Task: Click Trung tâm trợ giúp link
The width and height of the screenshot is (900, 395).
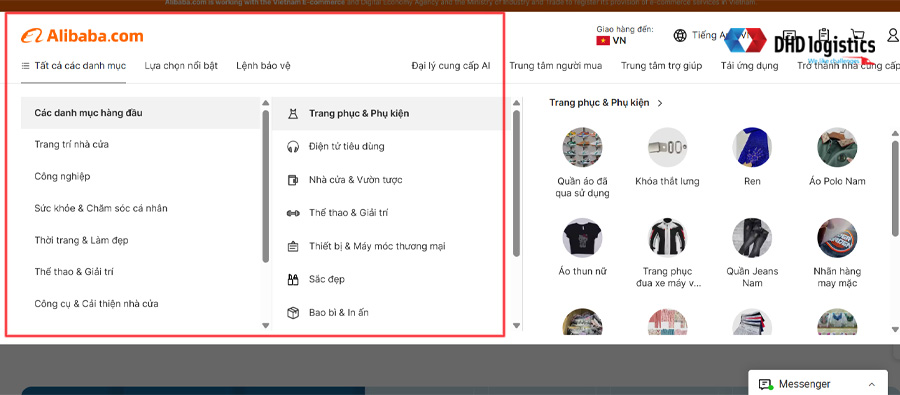Action: [661, 65]
